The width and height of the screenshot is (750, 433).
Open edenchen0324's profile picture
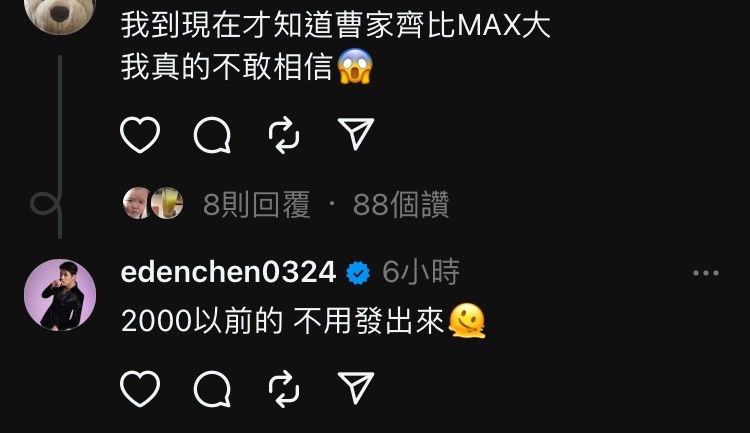click(60, 295)
